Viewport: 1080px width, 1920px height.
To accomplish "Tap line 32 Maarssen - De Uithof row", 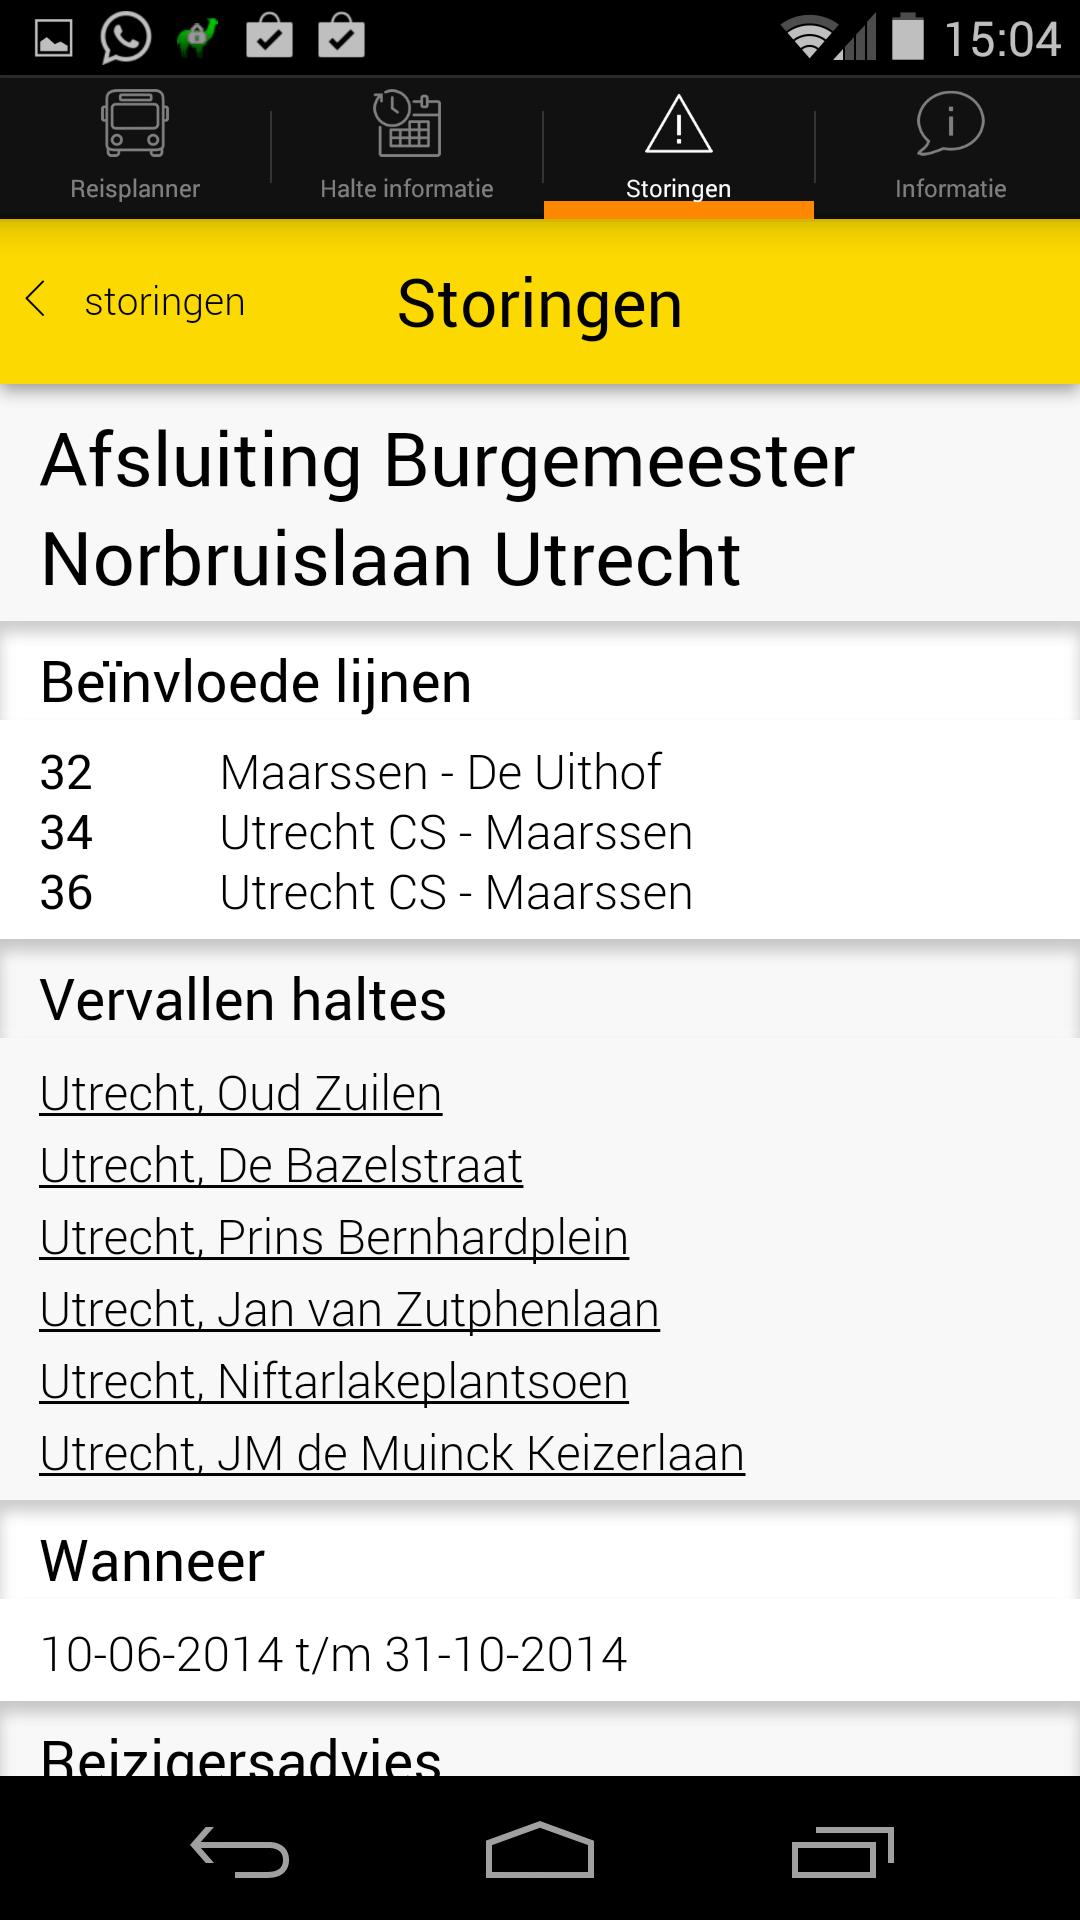I will pos(350,772).
